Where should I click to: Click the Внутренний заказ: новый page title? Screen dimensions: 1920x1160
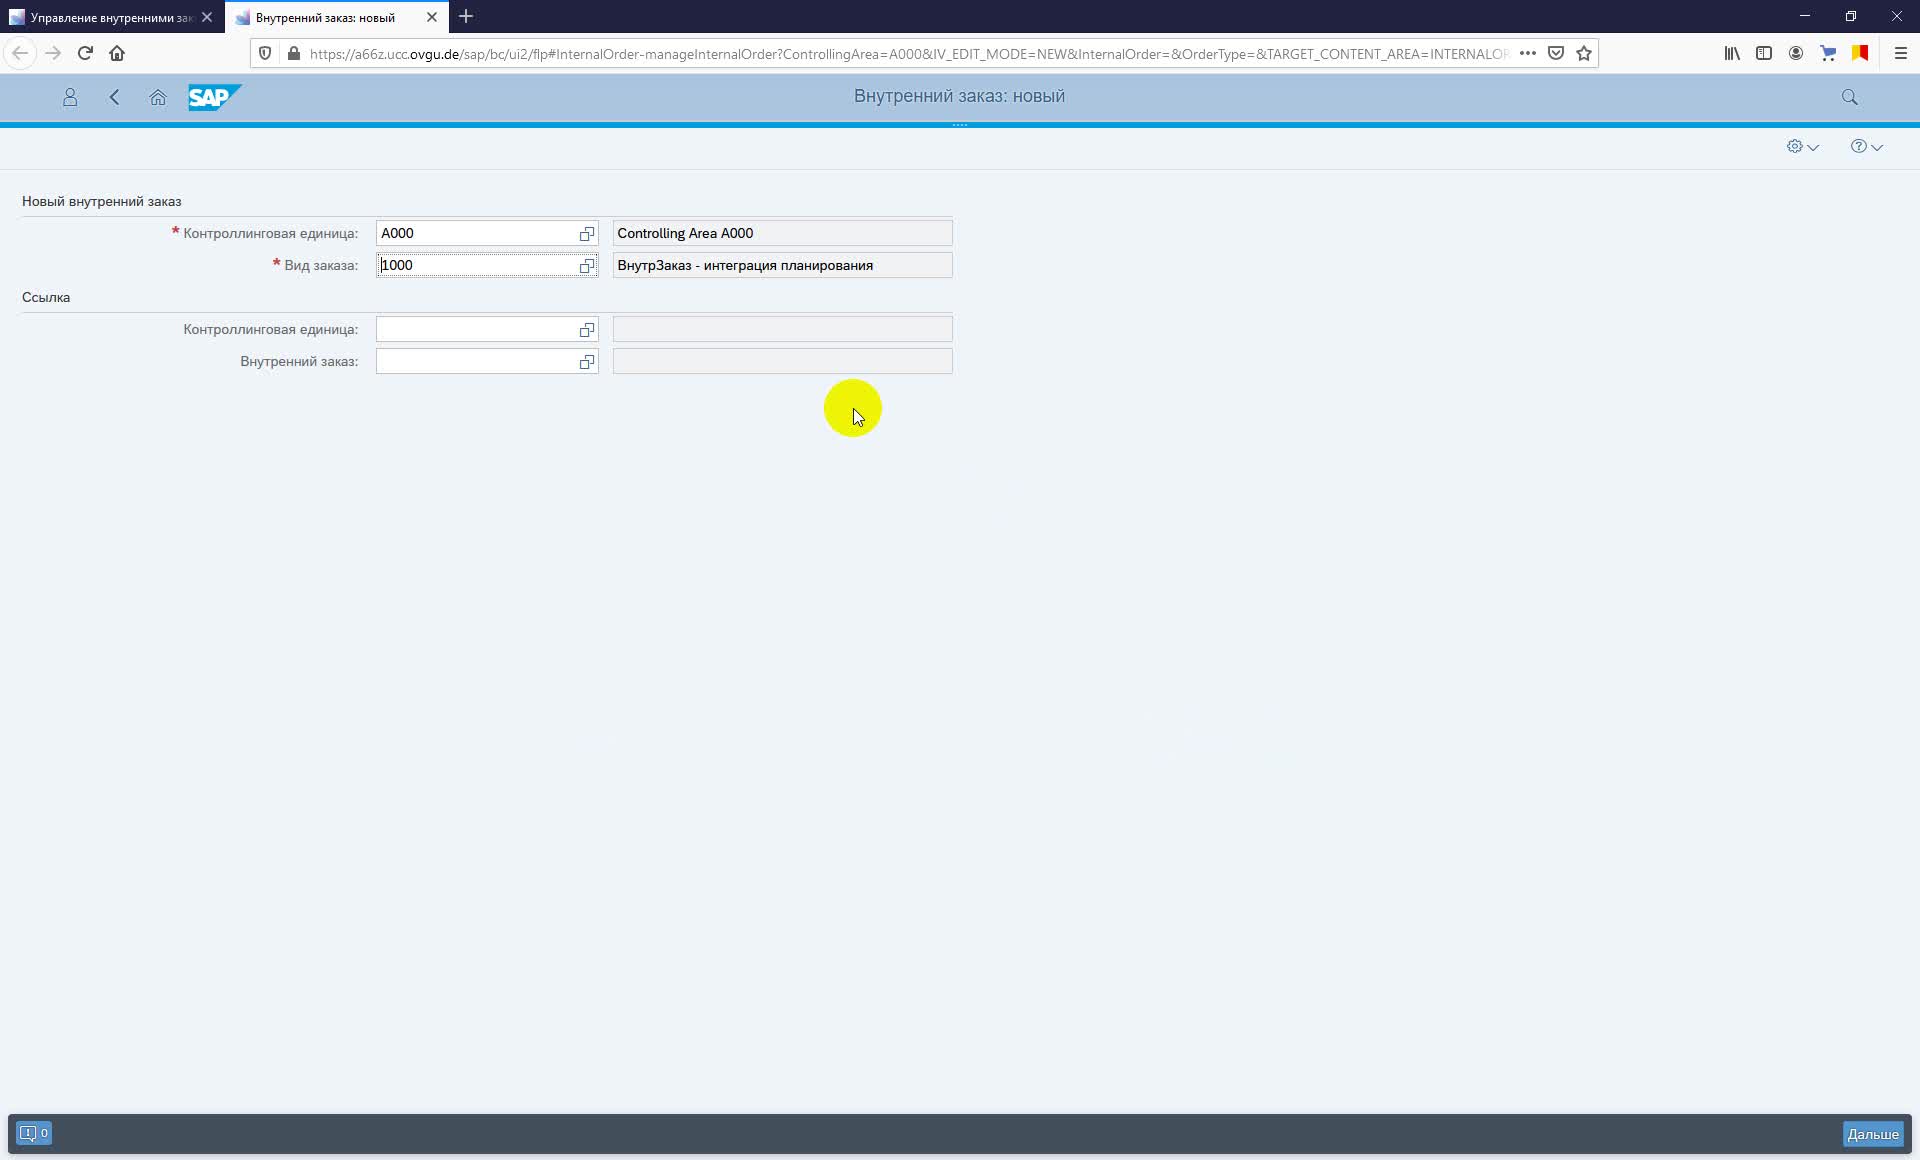tap(959, 96)
